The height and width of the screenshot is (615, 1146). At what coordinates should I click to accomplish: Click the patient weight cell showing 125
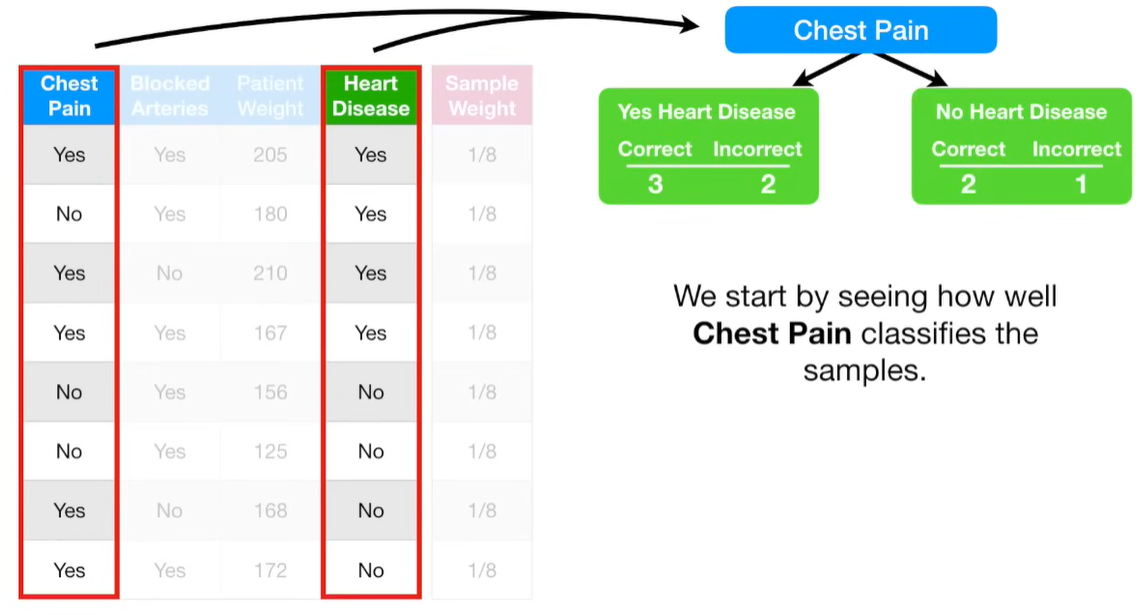point(270,452)
